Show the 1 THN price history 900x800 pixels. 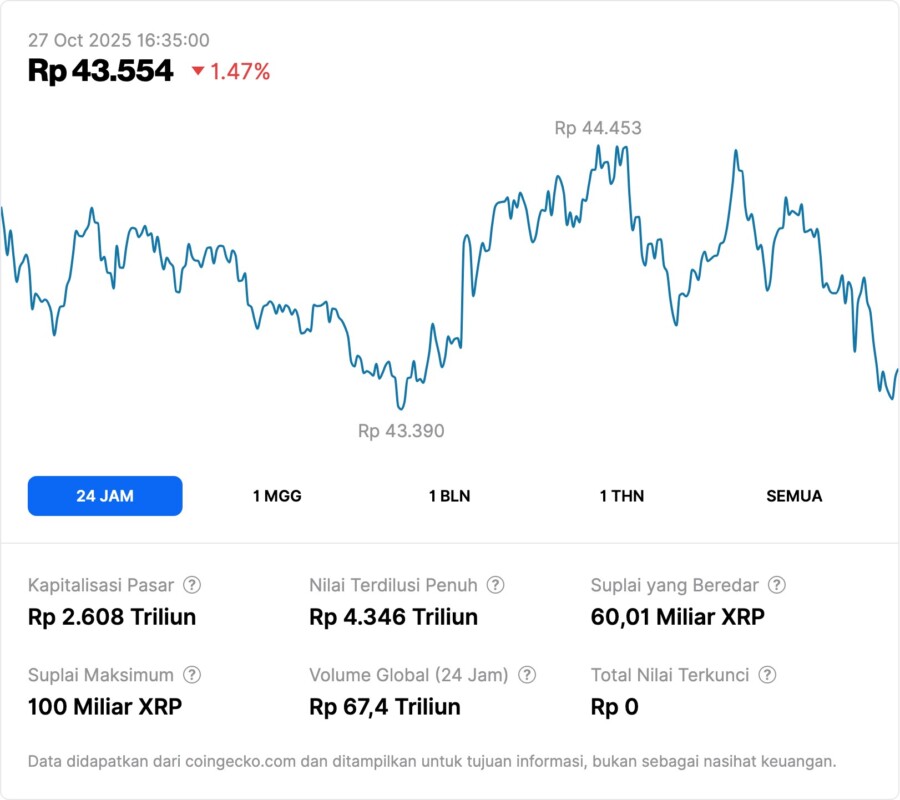click(622, 496)
